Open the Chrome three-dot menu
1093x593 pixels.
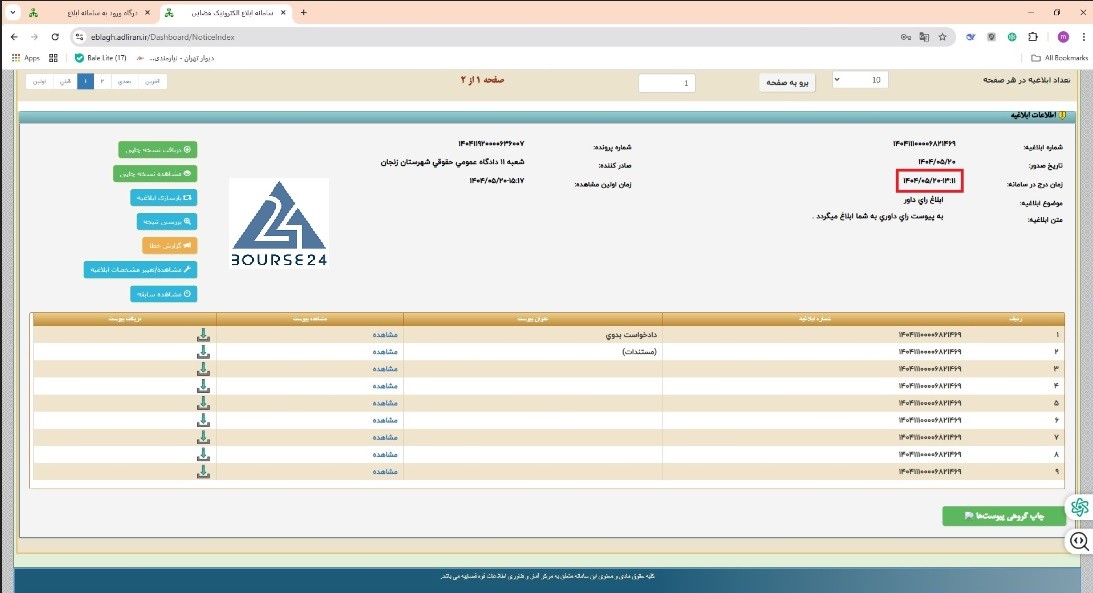coord(1083,37)
